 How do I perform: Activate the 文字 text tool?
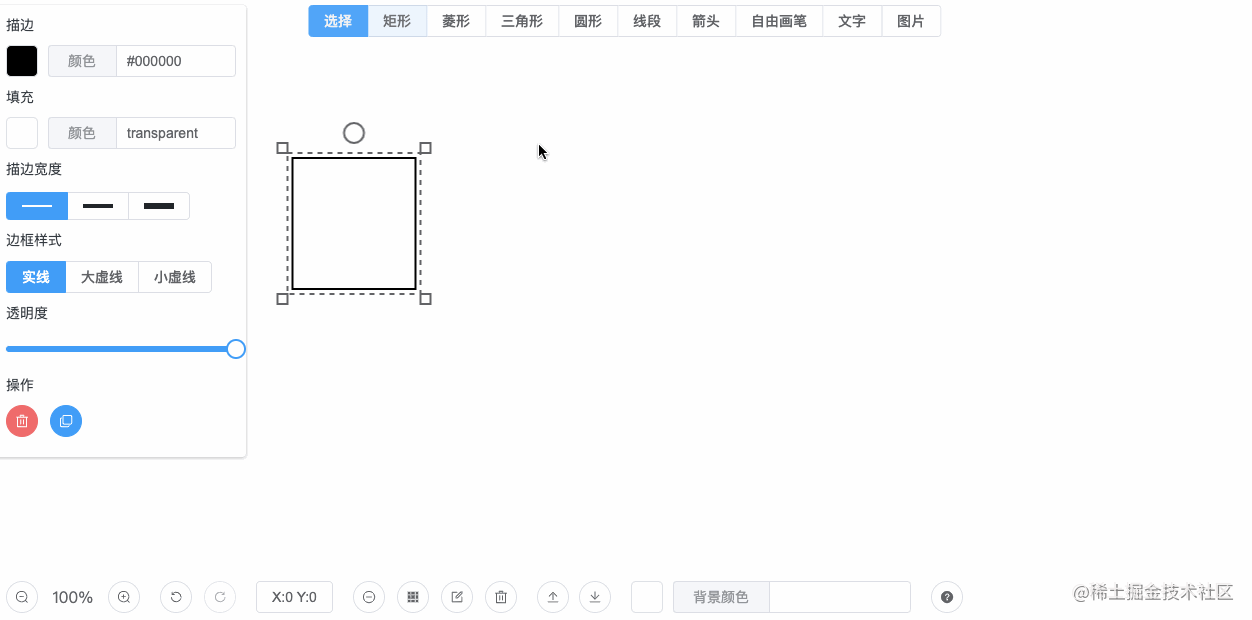(852, 21)
